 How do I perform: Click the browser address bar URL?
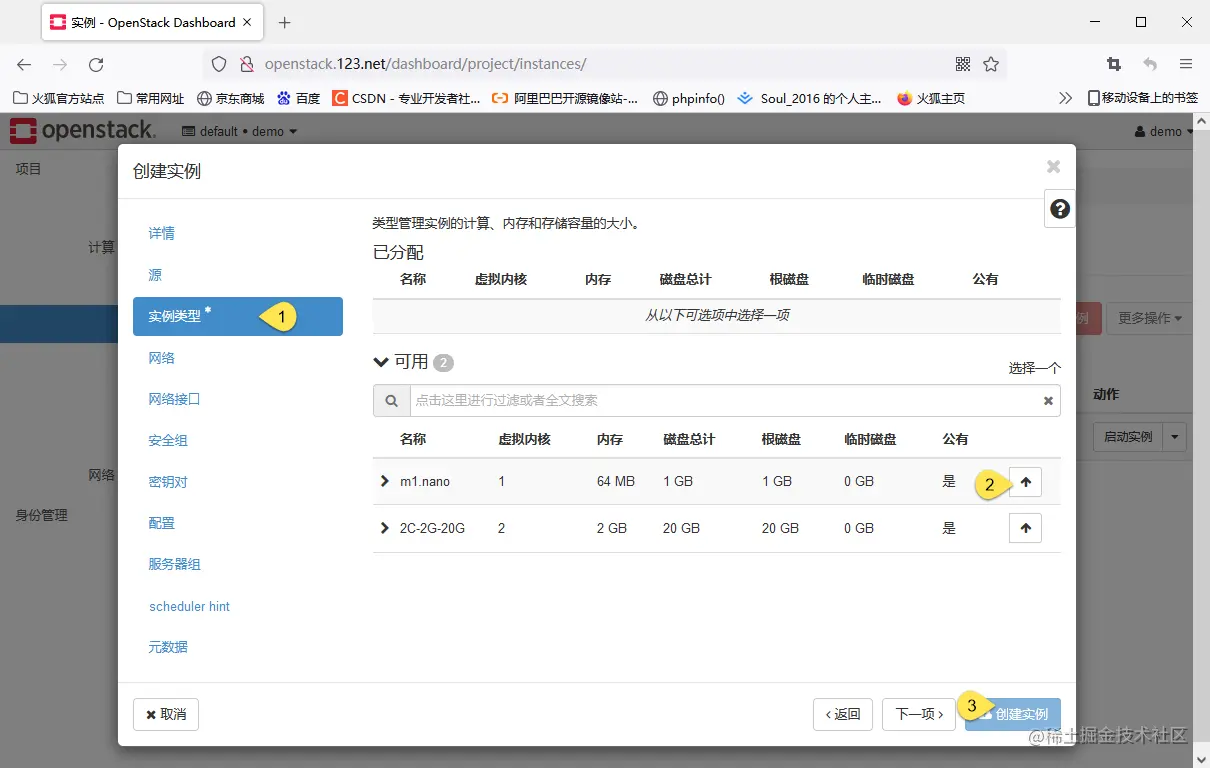425,64
